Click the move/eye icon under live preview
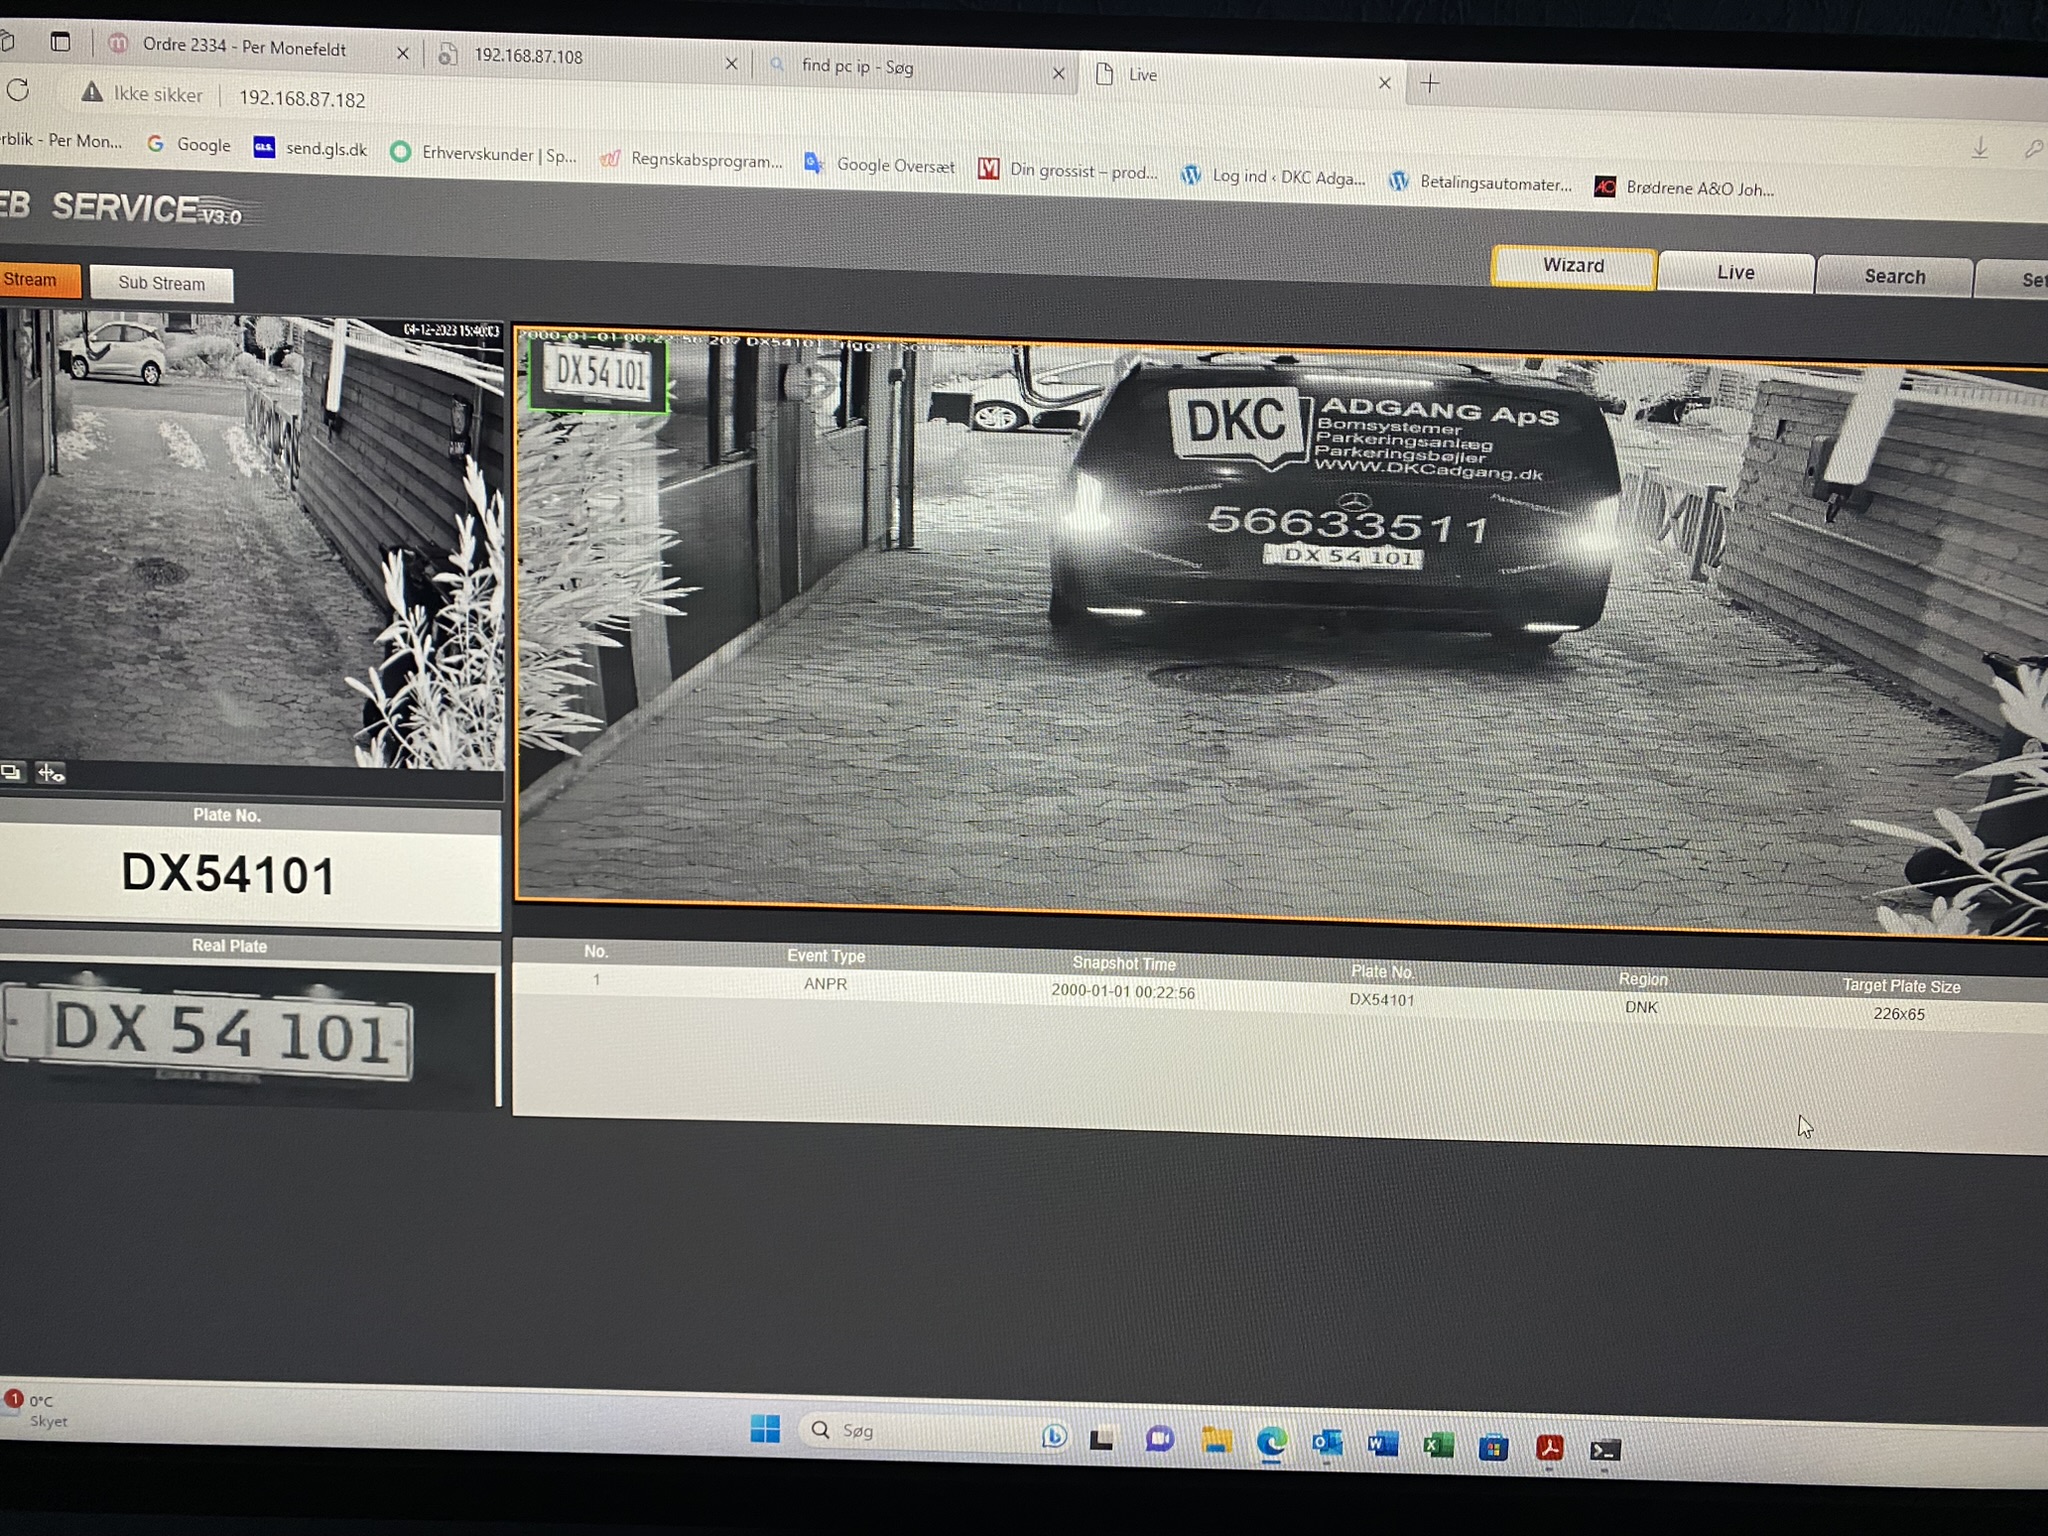The width and height of the screenshot is (2048, 1536). tap(50, 773)
